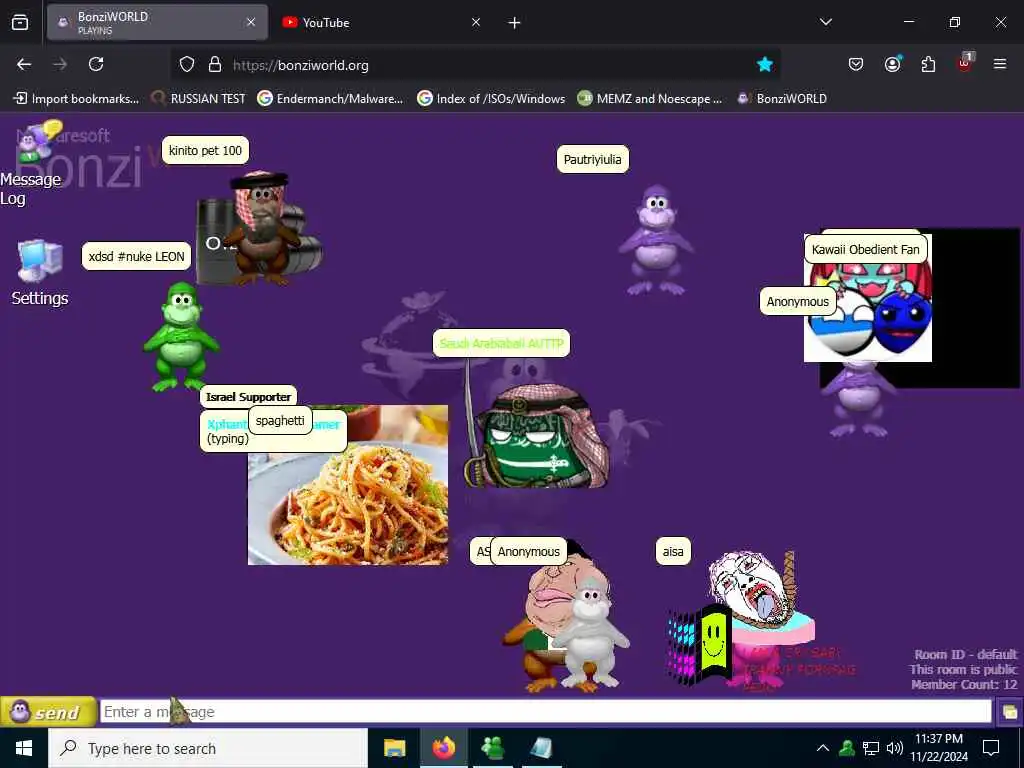Image resolution: width=1024 pixels, height=768 pixels.
Task: Open the list all tabs dropdown
Action: tap(825, 22)
